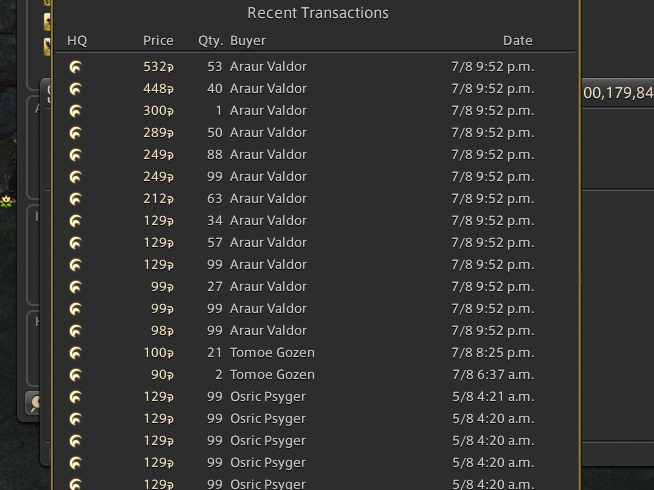Click the Price column header

[x=158, y=40]
